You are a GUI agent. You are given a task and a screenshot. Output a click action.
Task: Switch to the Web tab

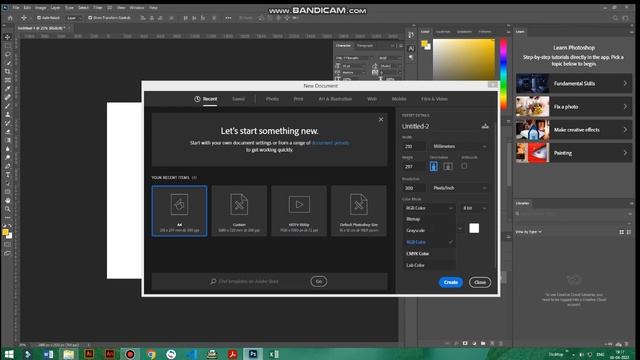click(x=372, y=99)
